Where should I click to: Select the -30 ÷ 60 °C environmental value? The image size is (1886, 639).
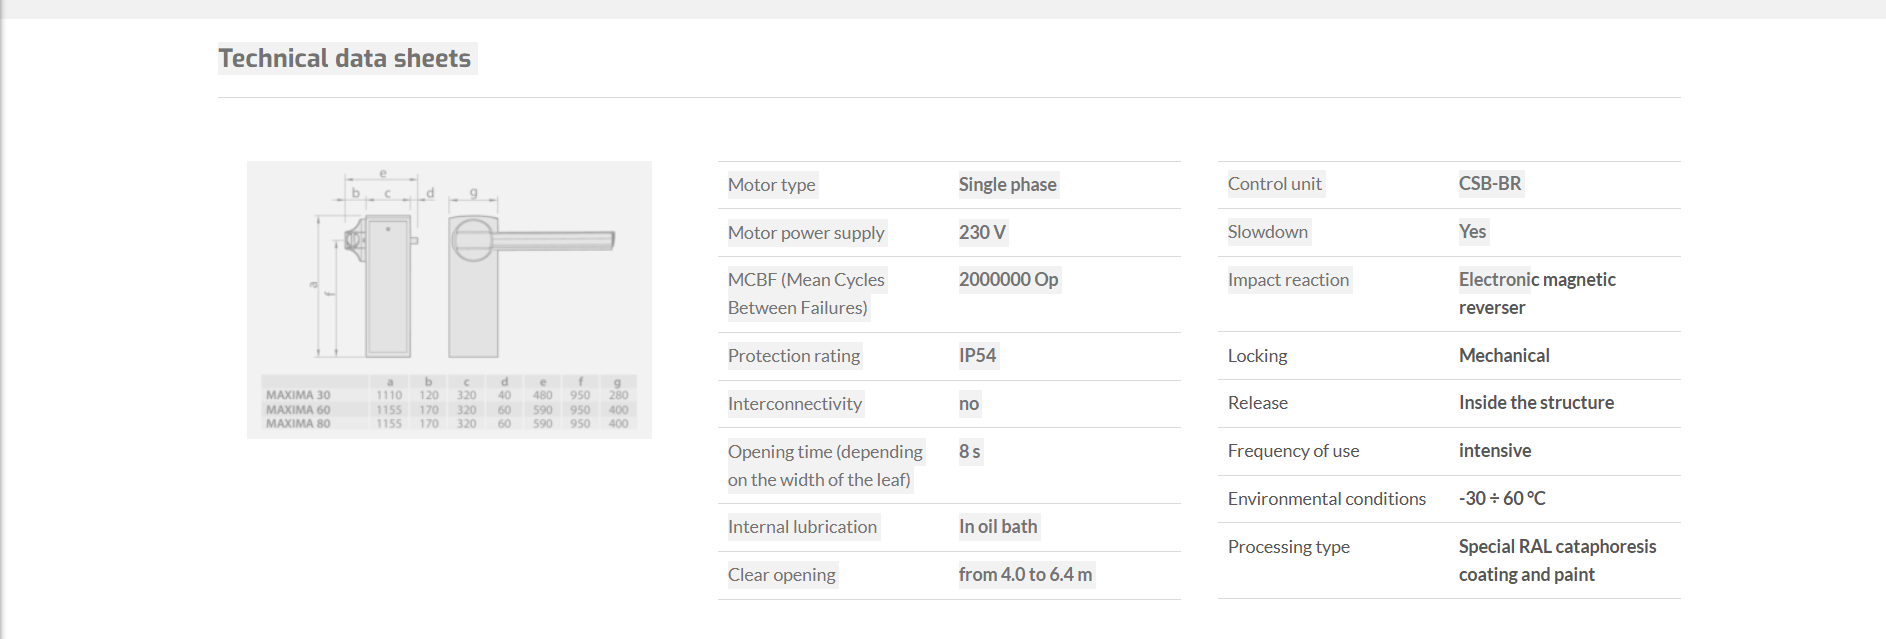(1502, 499)
